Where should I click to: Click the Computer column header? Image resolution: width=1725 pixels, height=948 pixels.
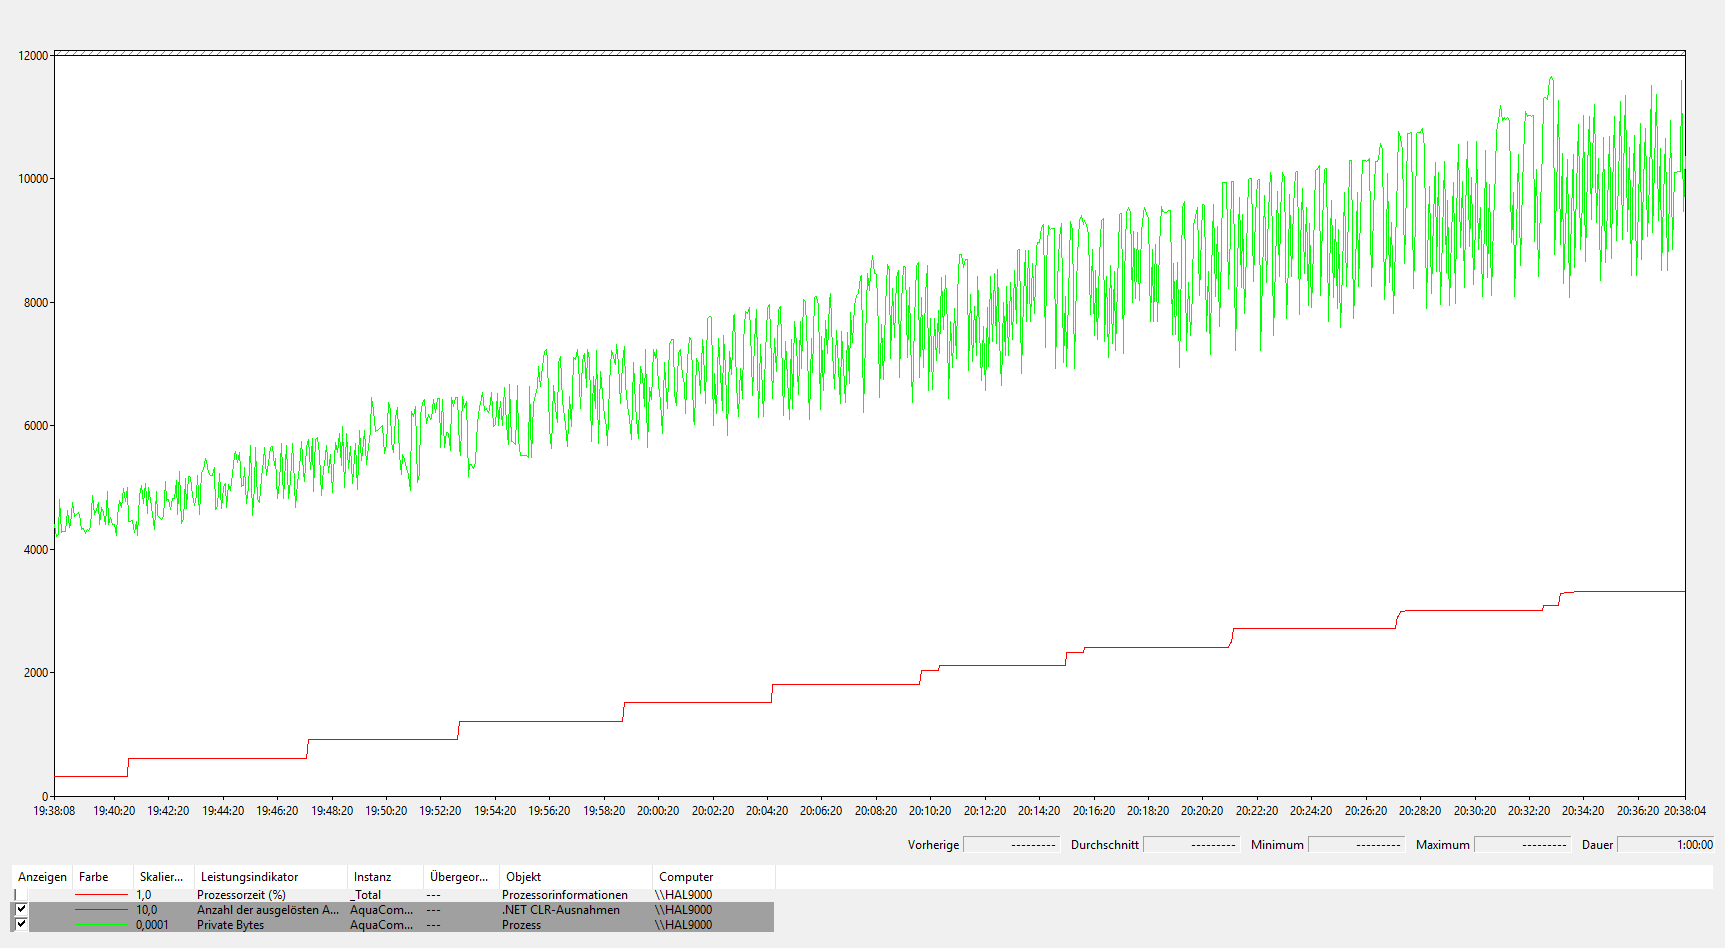coord(686,877)
